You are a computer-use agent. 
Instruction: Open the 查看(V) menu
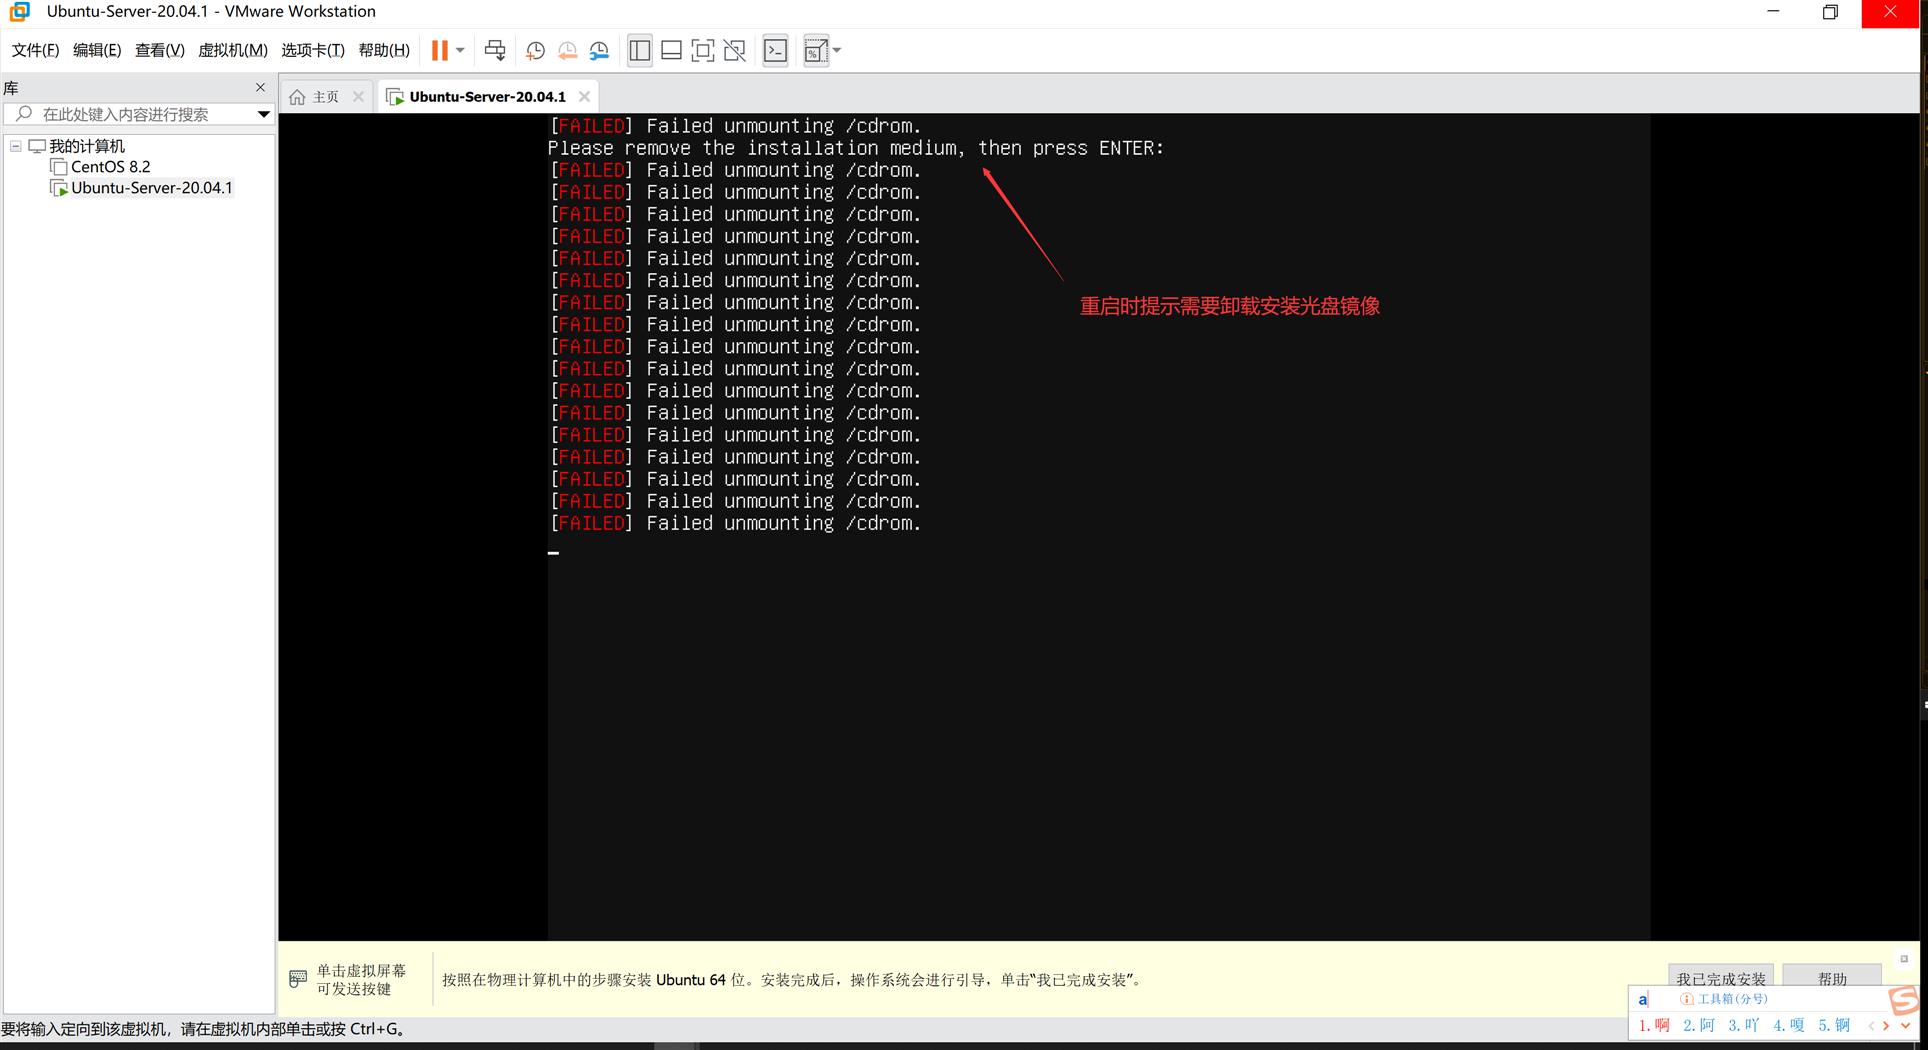pos(160,50)
